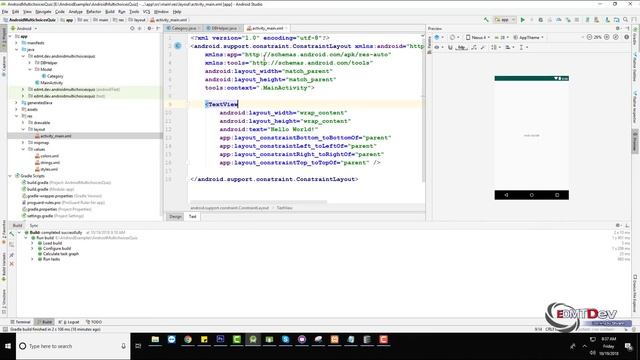Select MainActivity in project tree
The image size is (640, 360).
(51, 83)
